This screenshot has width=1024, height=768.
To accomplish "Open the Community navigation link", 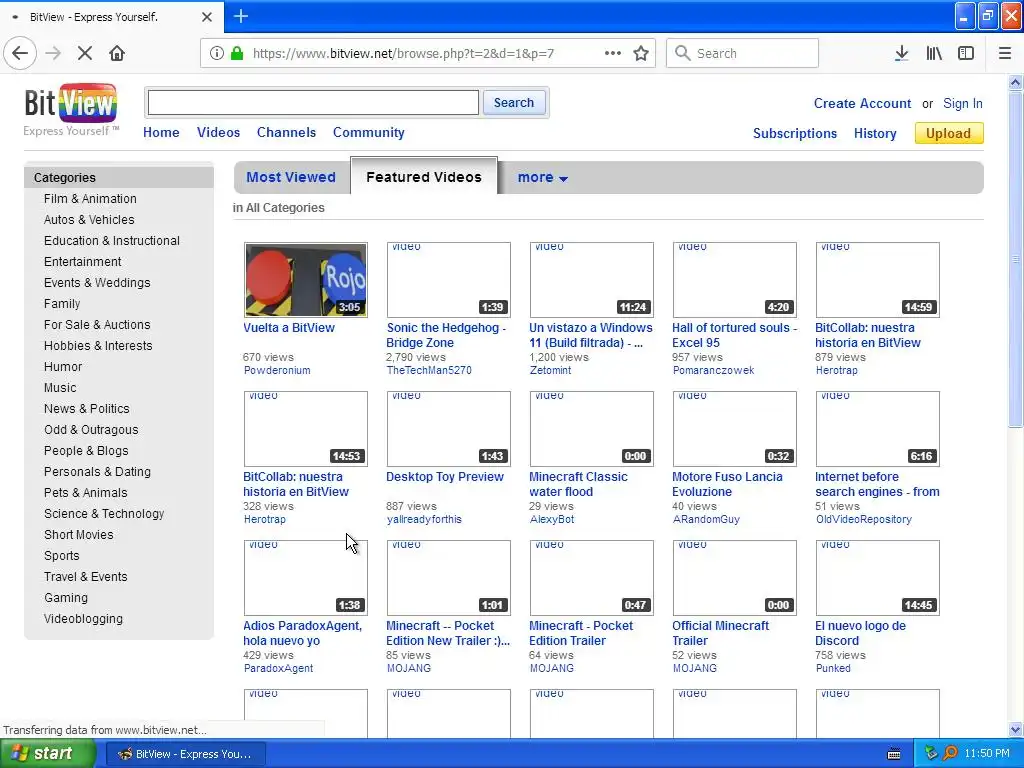I will point(368,133).
